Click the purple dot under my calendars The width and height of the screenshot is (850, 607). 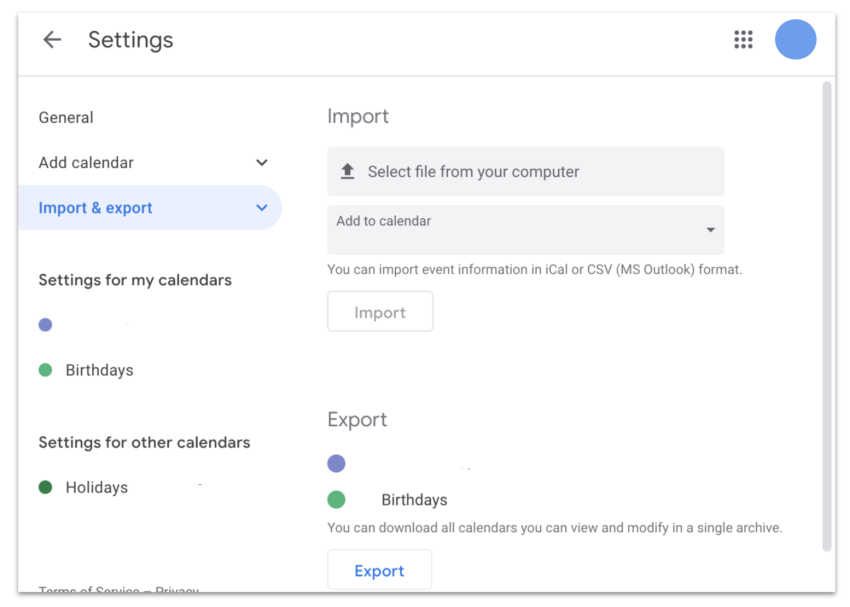coord(46,325)
